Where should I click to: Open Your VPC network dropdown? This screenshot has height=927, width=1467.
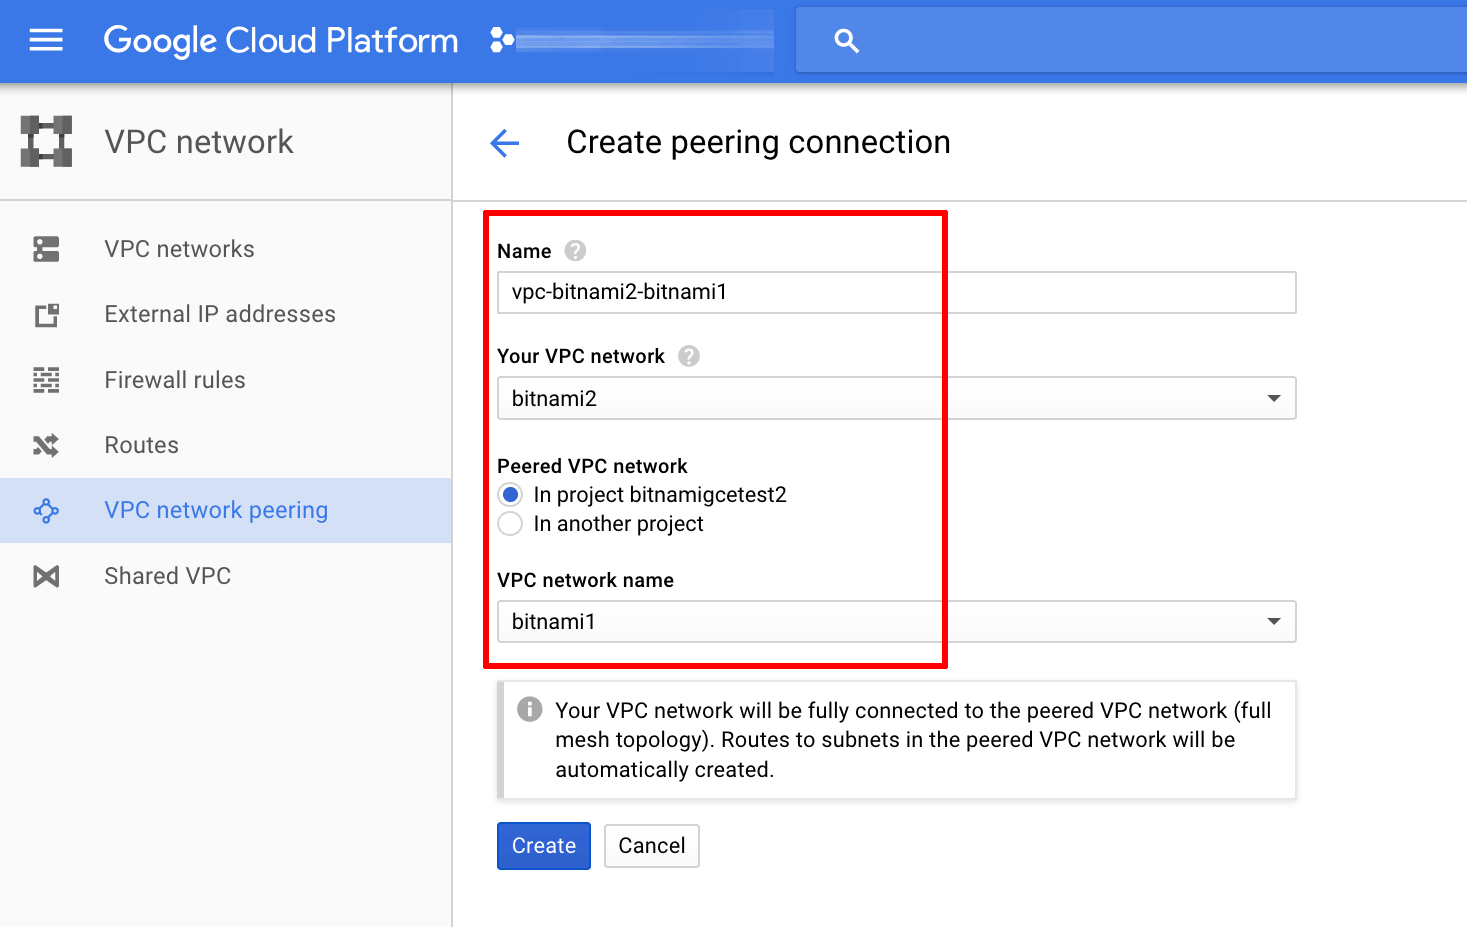coord(896,398)
